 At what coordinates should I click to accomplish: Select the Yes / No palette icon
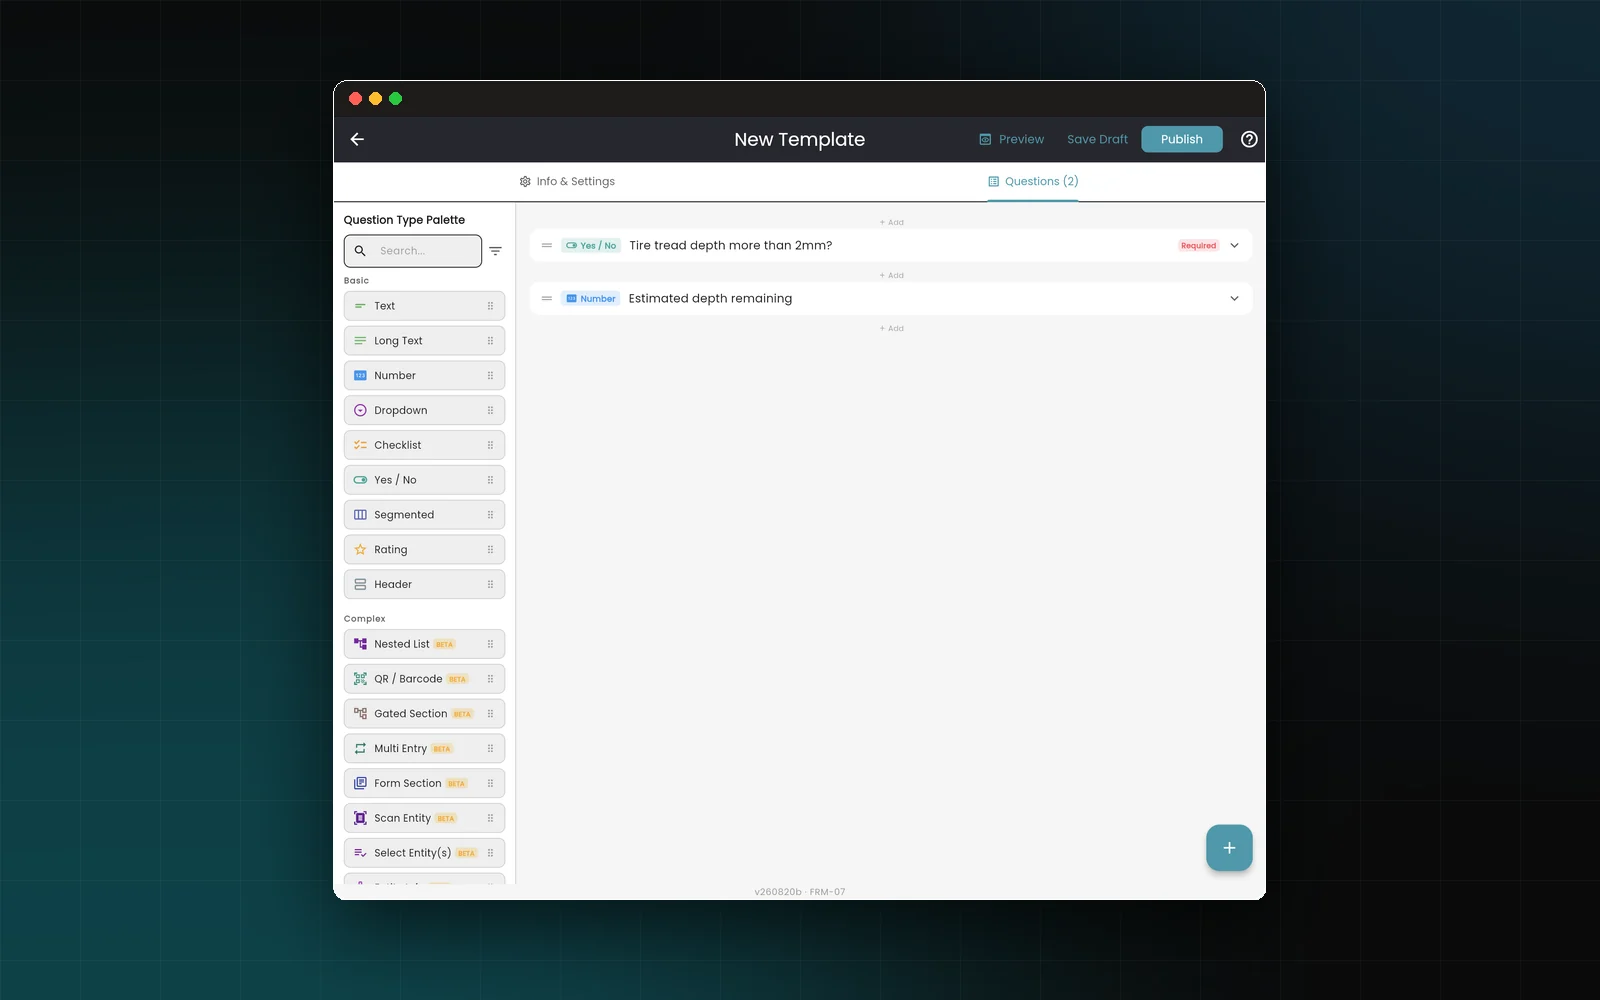360,480
